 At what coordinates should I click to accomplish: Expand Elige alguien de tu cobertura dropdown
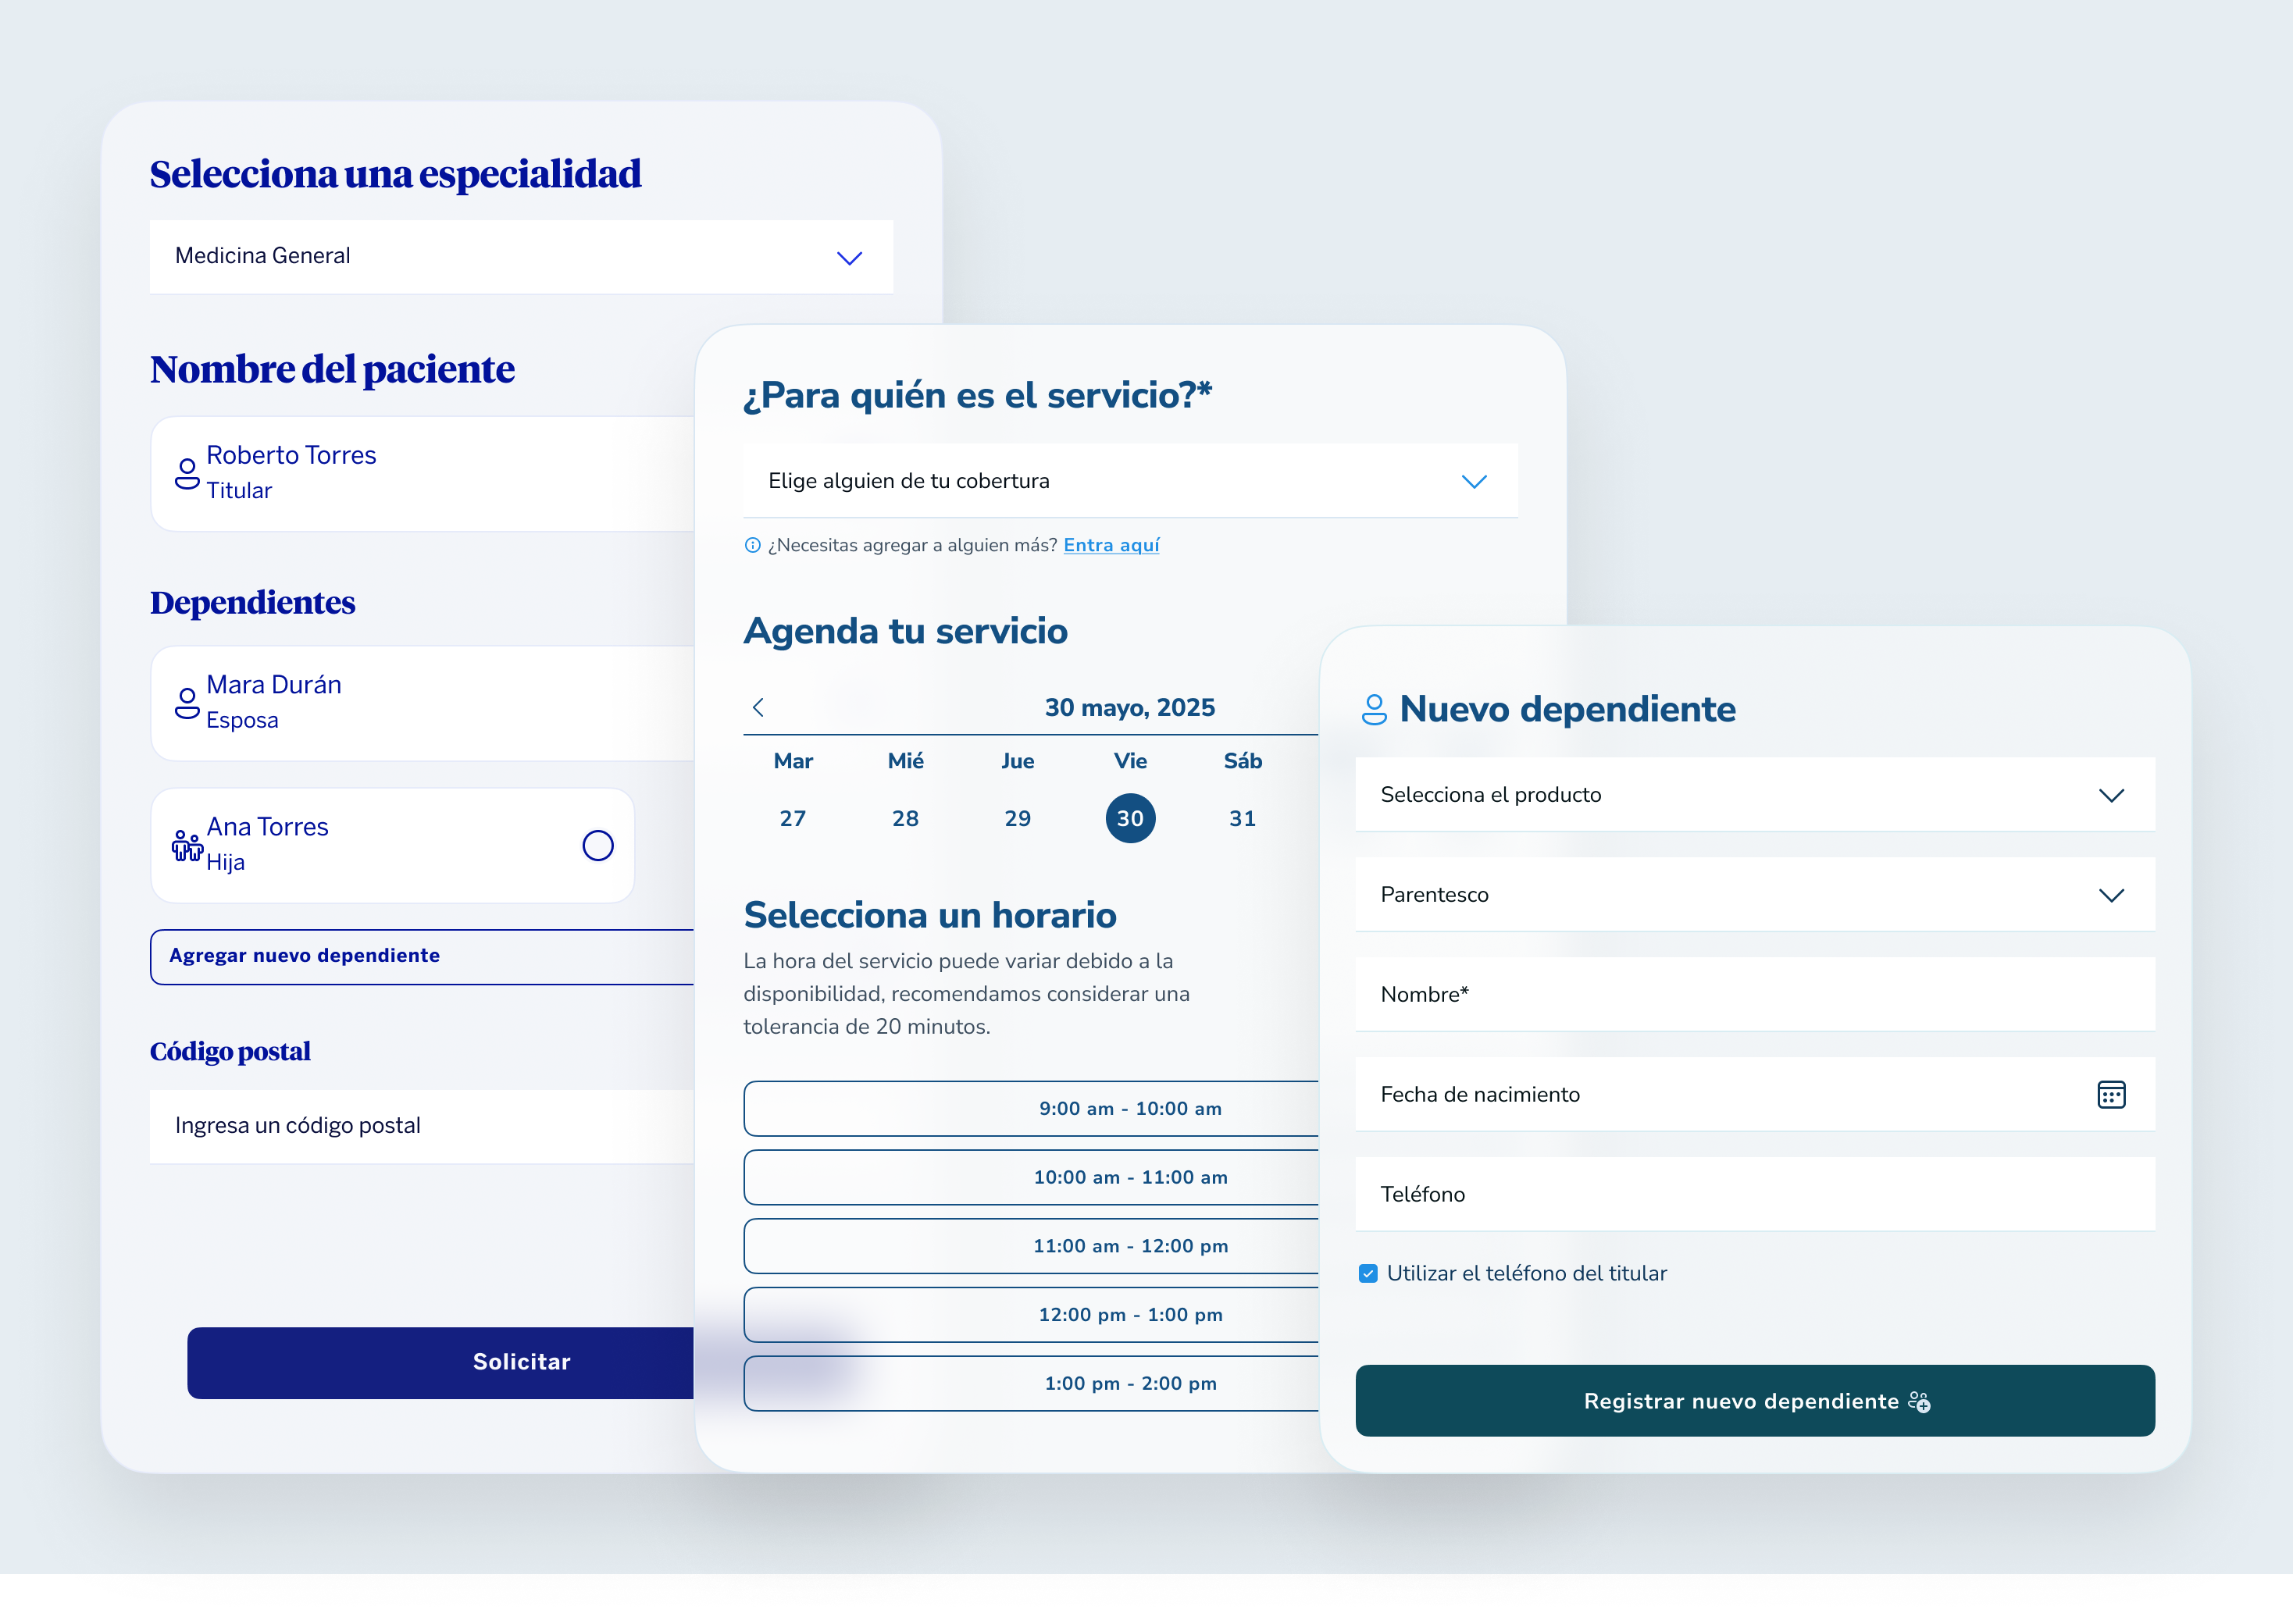1130,481
